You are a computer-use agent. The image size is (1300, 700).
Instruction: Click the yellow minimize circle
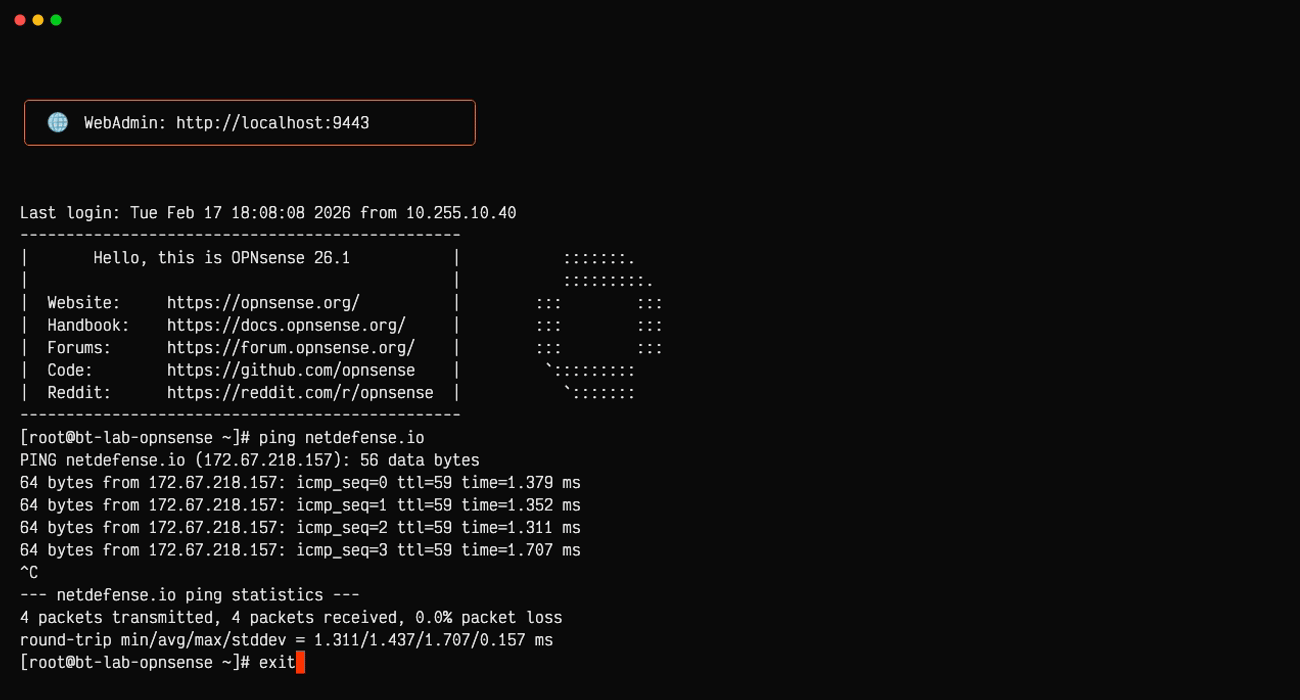[38, 18]
